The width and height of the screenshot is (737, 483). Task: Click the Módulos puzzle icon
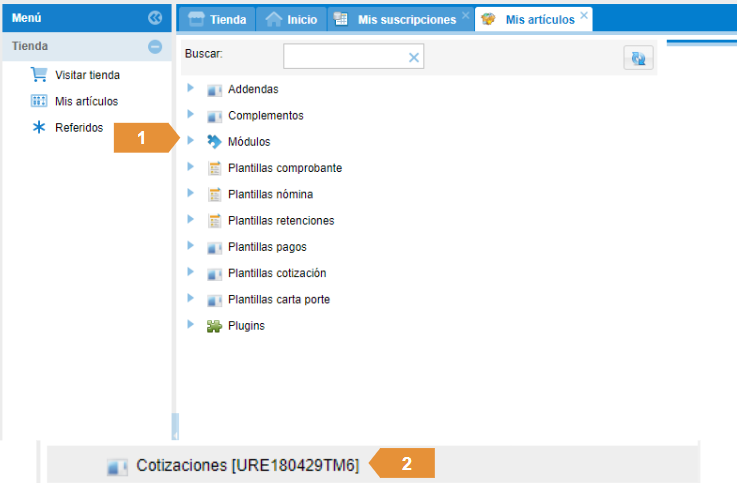[x=214, y=142]
